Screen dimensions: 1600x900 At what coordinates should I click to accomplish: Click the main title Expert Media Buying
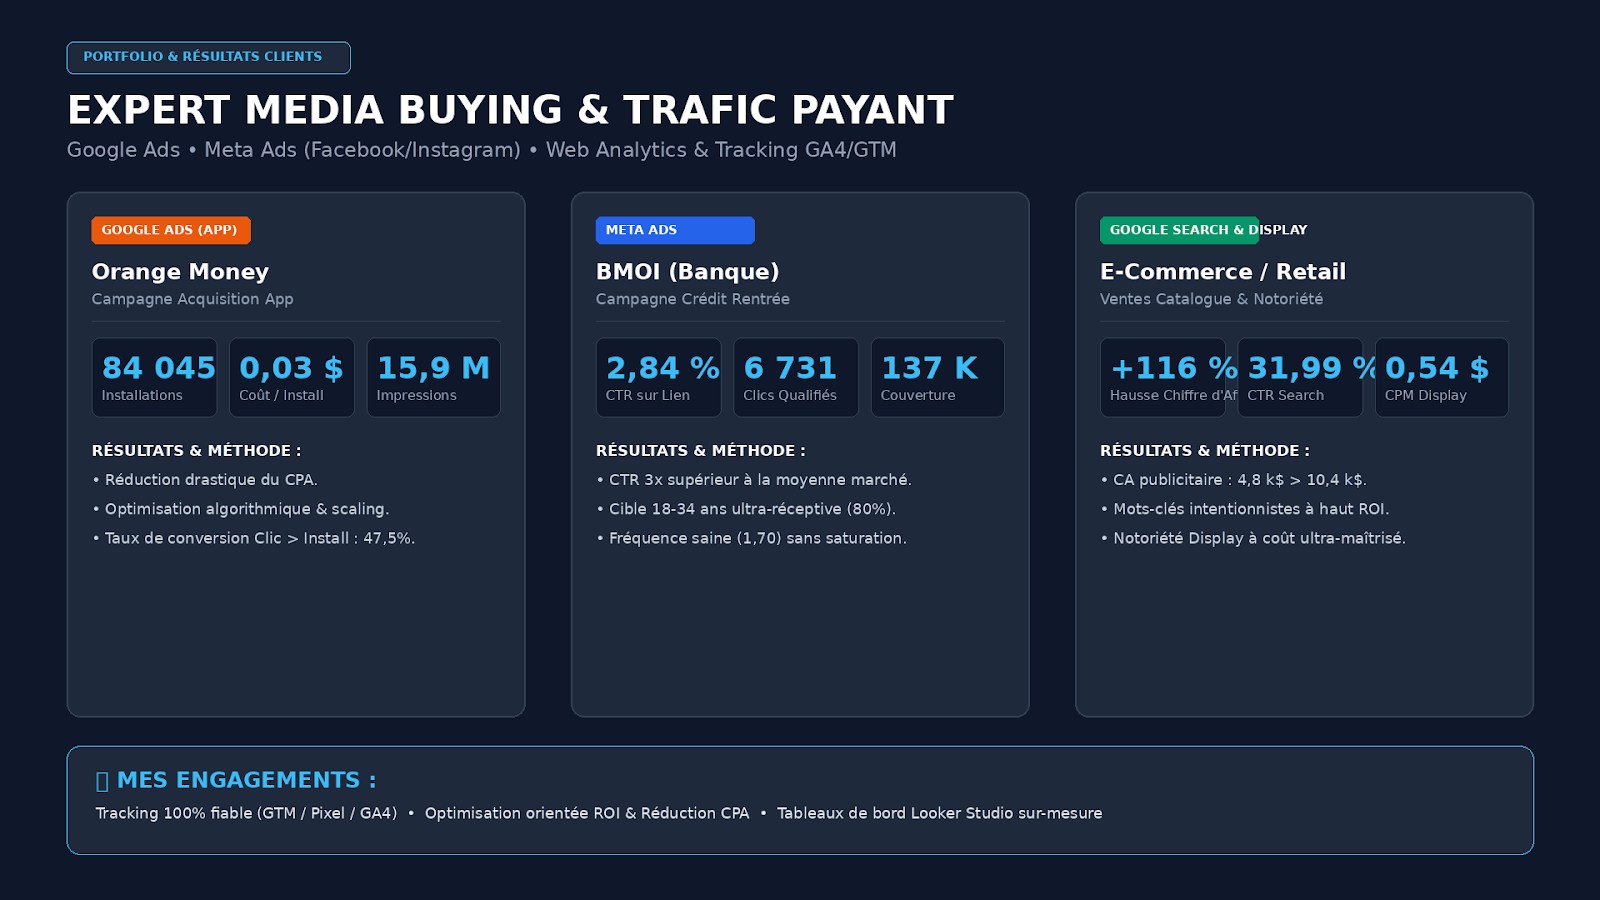point(510,110)
